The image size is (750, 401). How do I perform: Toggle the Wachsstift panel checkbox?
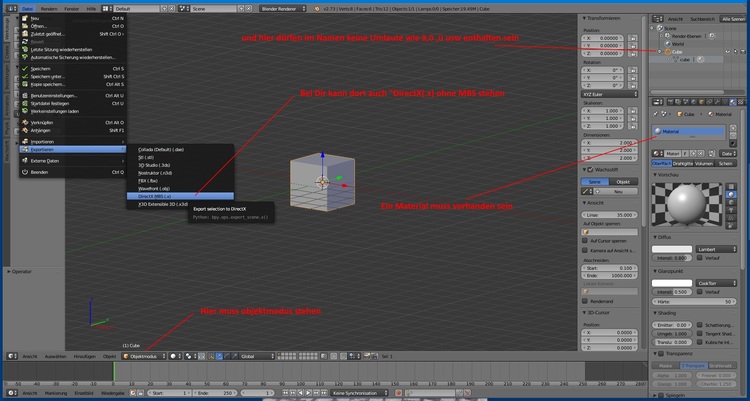(590, 169)
